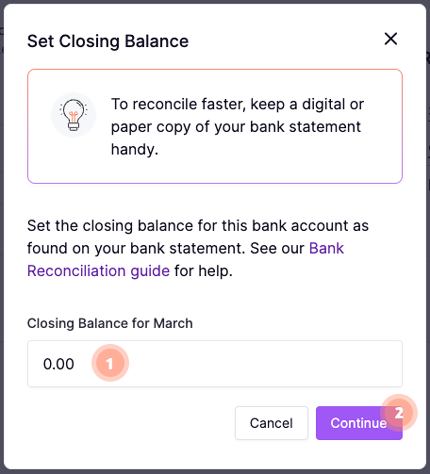
Task: Click the 'Closing Balance for March' label
Action: [x=110, y=323]
